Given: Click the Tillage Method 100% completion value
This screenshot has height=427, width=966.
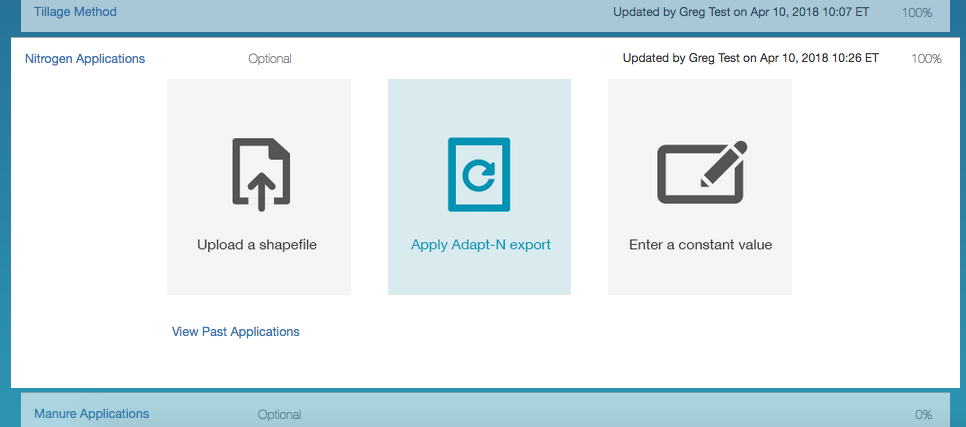Looking at the screenshot, I should (x=917, y=13).
